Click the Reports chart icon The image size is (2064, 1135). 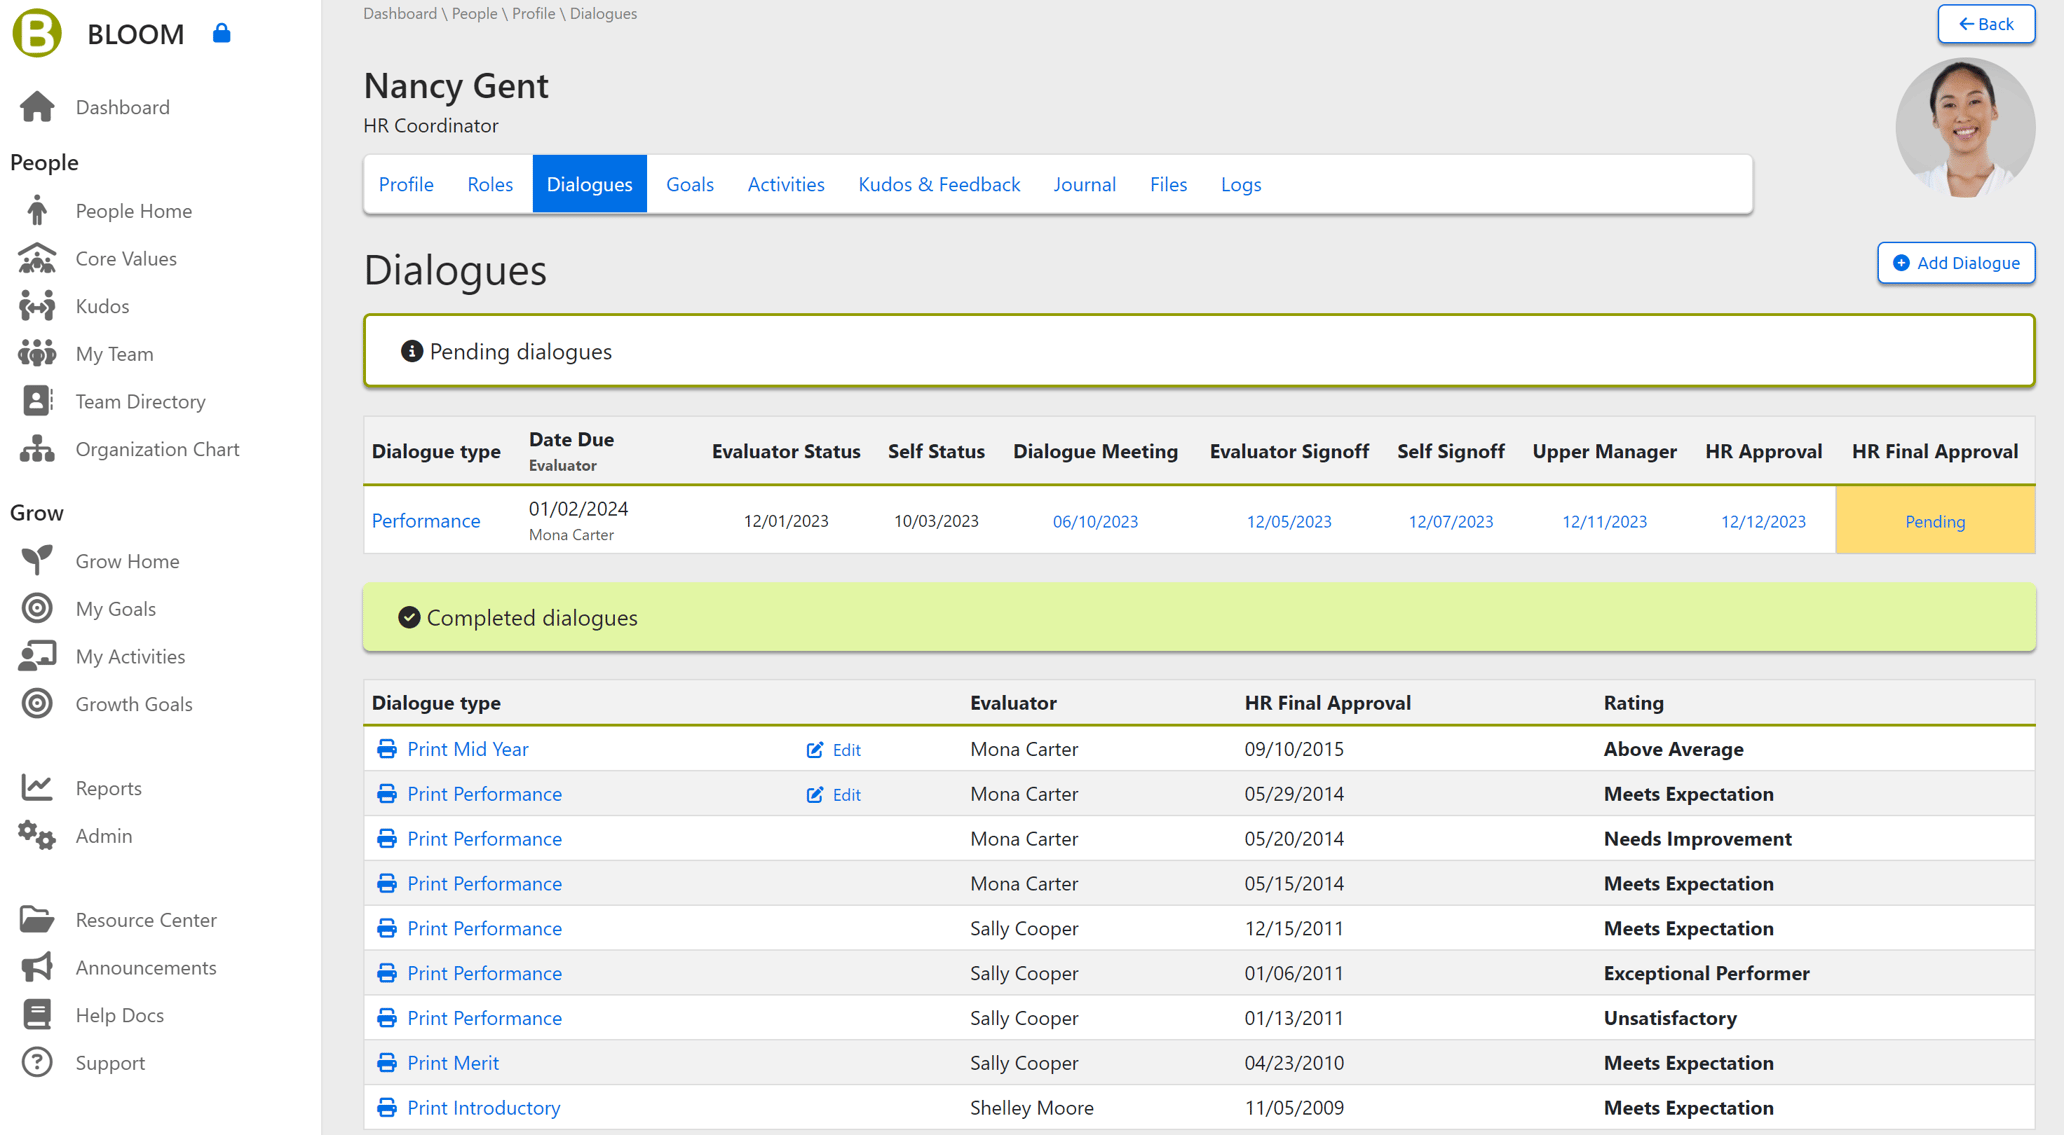pyautogui.click(x=37, y=788)
